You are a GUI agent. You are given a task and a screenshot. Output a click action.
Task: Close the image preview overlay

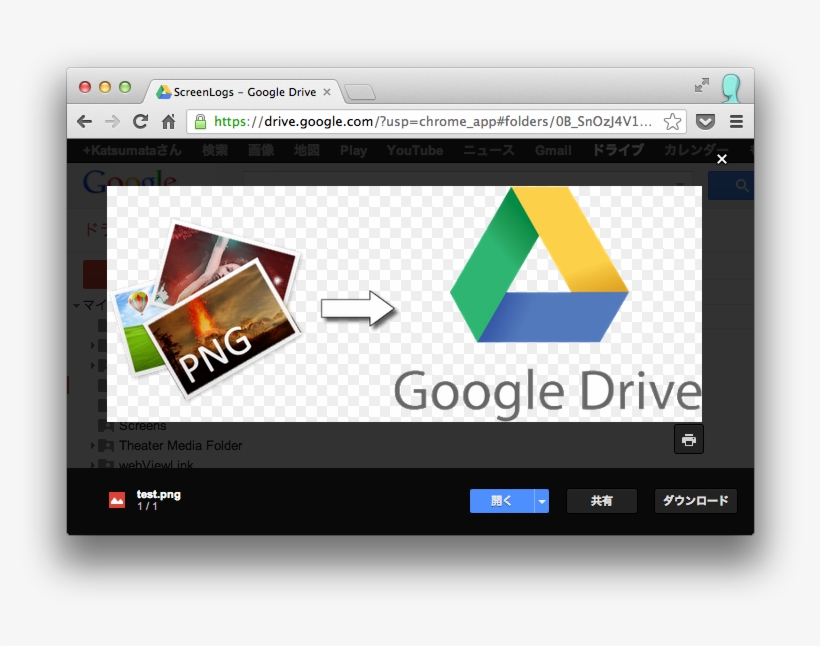coord(722,159)
